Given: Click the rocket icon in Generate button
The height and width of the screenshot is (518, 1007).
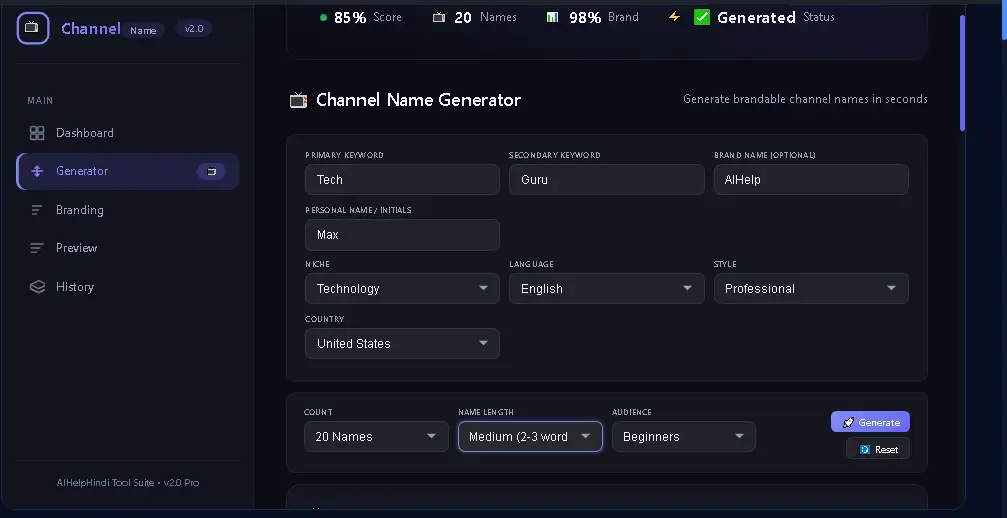Looking at the screenshot, I should click(848, 422).
